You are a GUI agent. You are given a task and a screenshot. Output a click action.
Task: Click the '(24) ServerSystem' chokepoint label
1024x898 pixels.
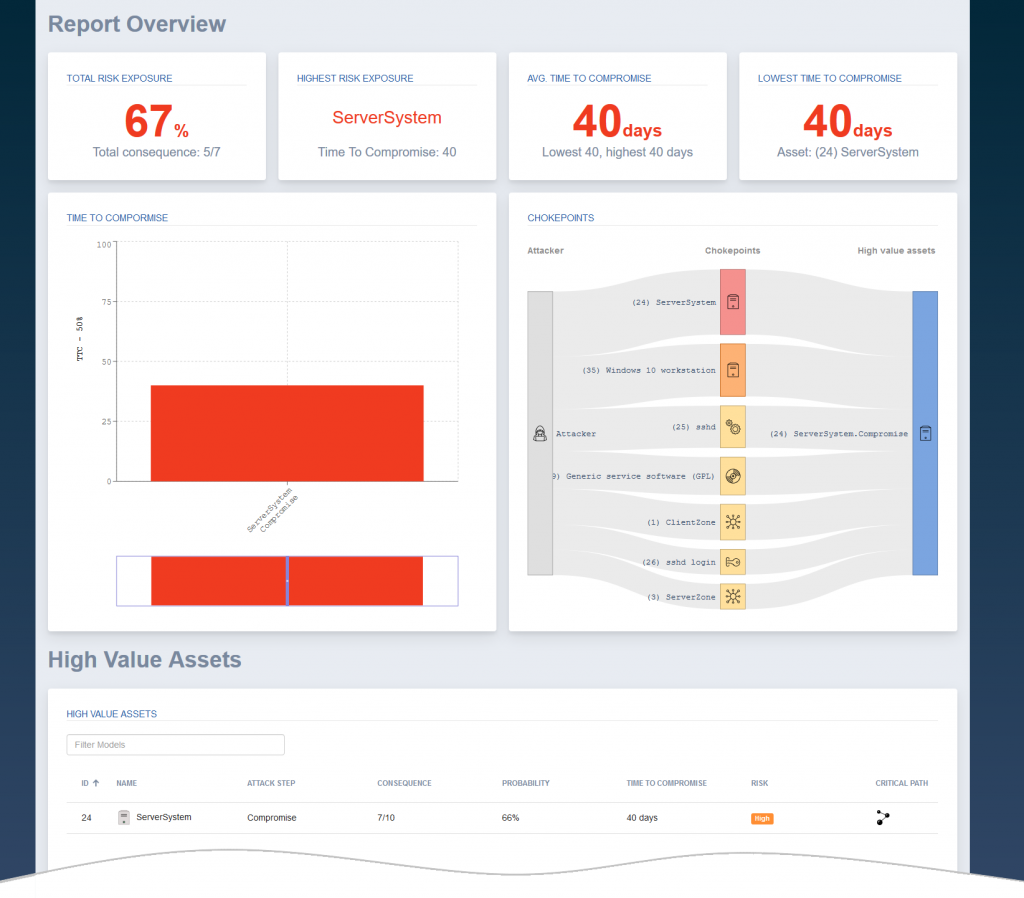[674, 302]
